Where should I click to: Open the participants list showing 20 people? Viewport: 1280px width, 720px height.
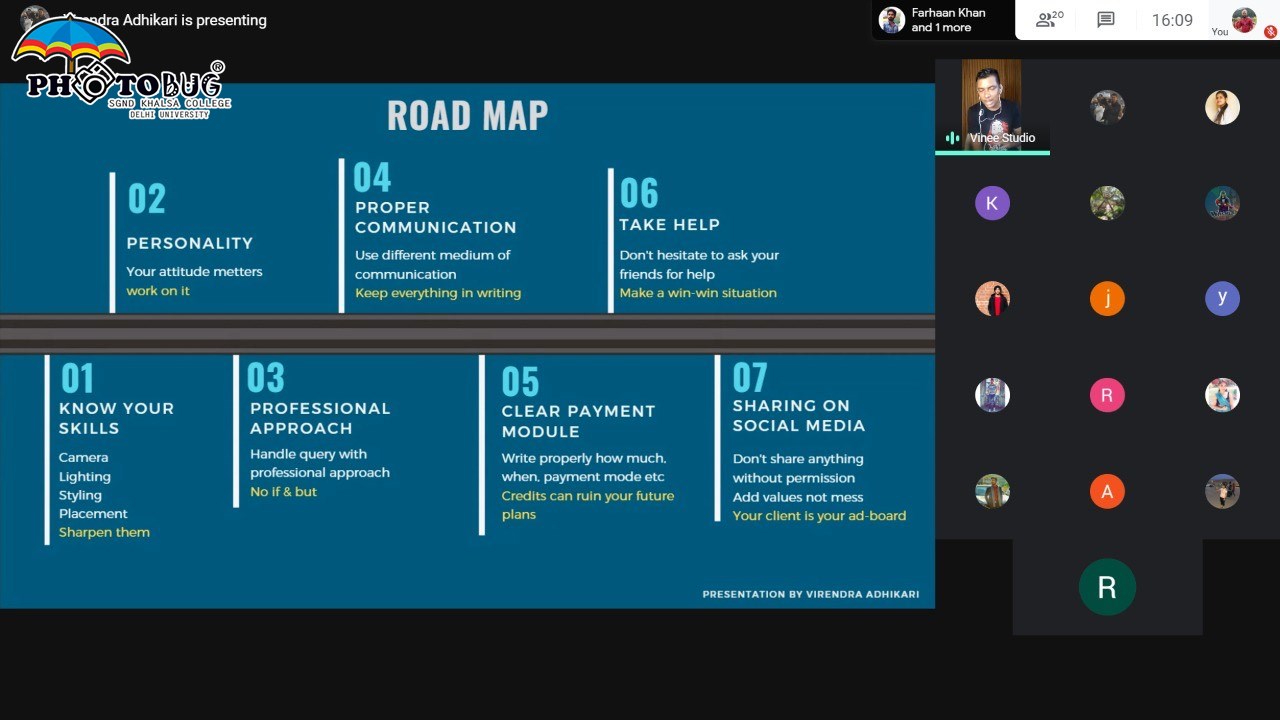click(1049, 20)
